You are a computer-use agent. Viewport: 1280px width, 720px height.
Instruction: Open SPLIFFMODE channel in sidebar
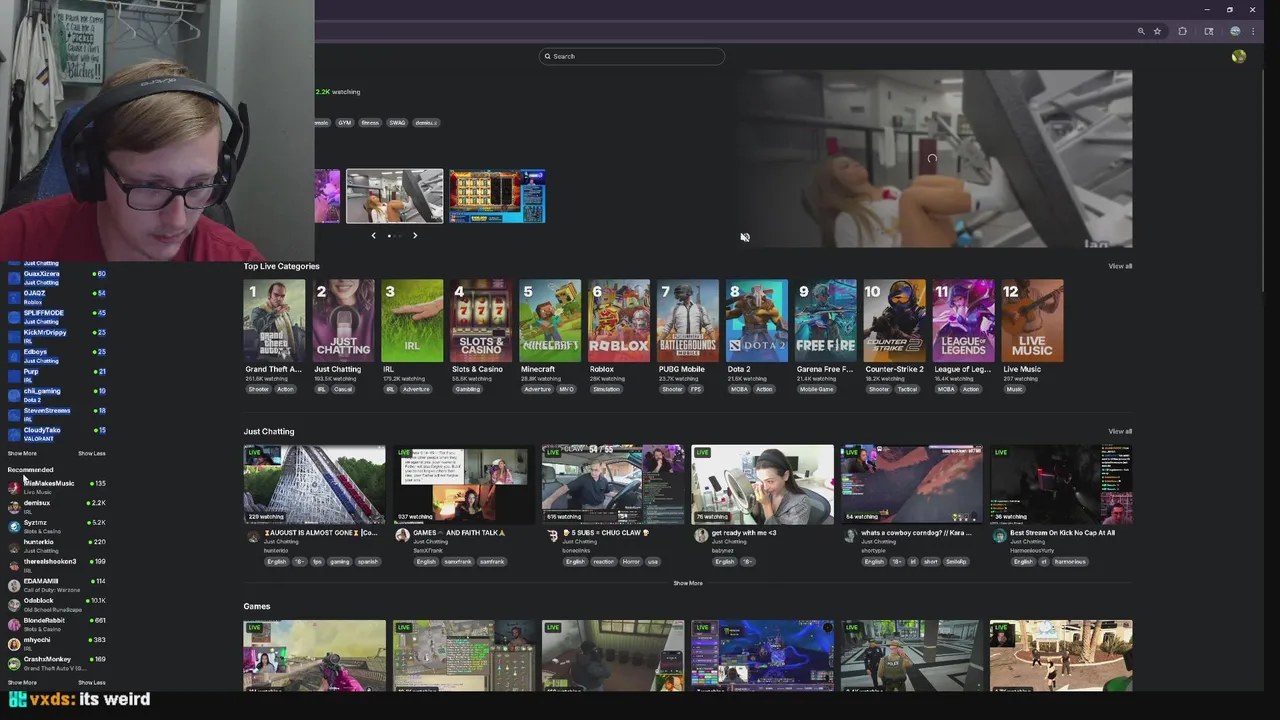point(57,317)
